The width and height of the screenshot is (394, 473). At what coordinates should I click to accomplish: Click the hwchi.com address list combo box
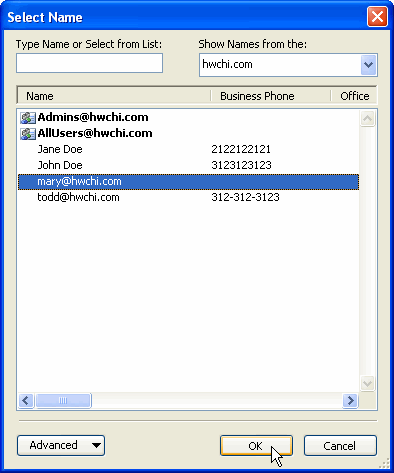tap(288, 65)
